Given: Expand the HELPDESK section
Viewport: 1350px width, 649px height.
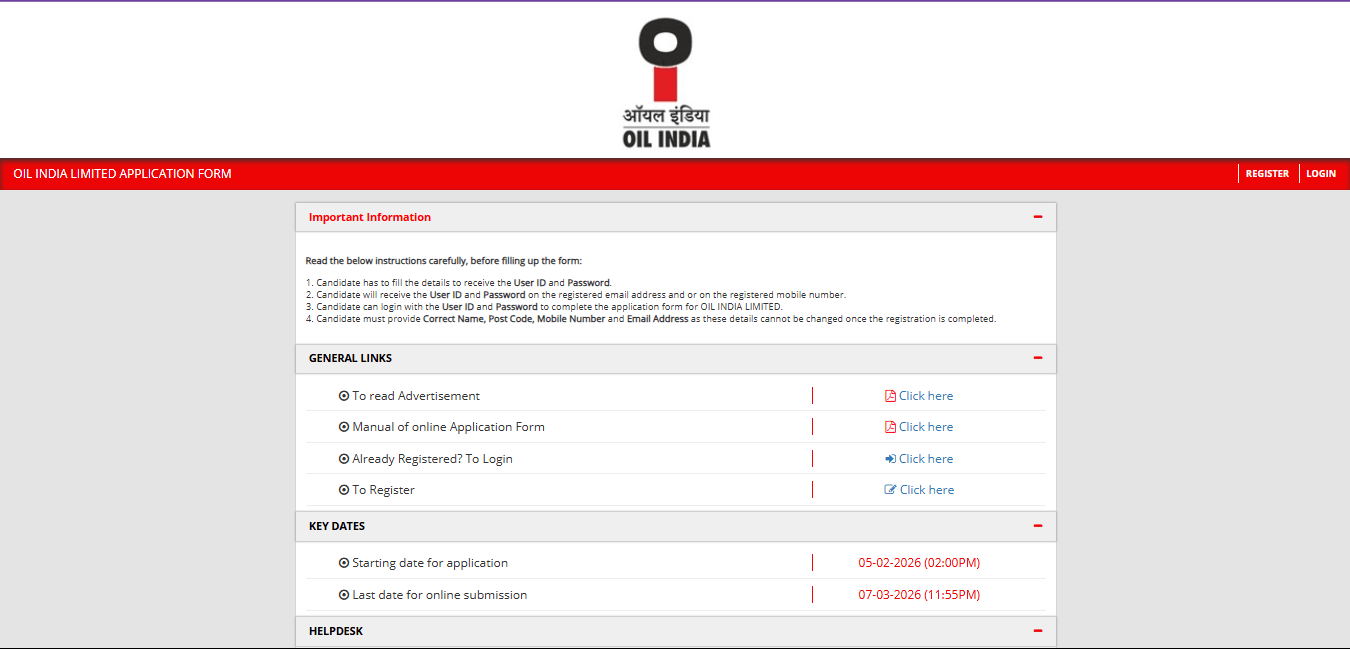Looking at the screenshot, I should [1038, 630].
